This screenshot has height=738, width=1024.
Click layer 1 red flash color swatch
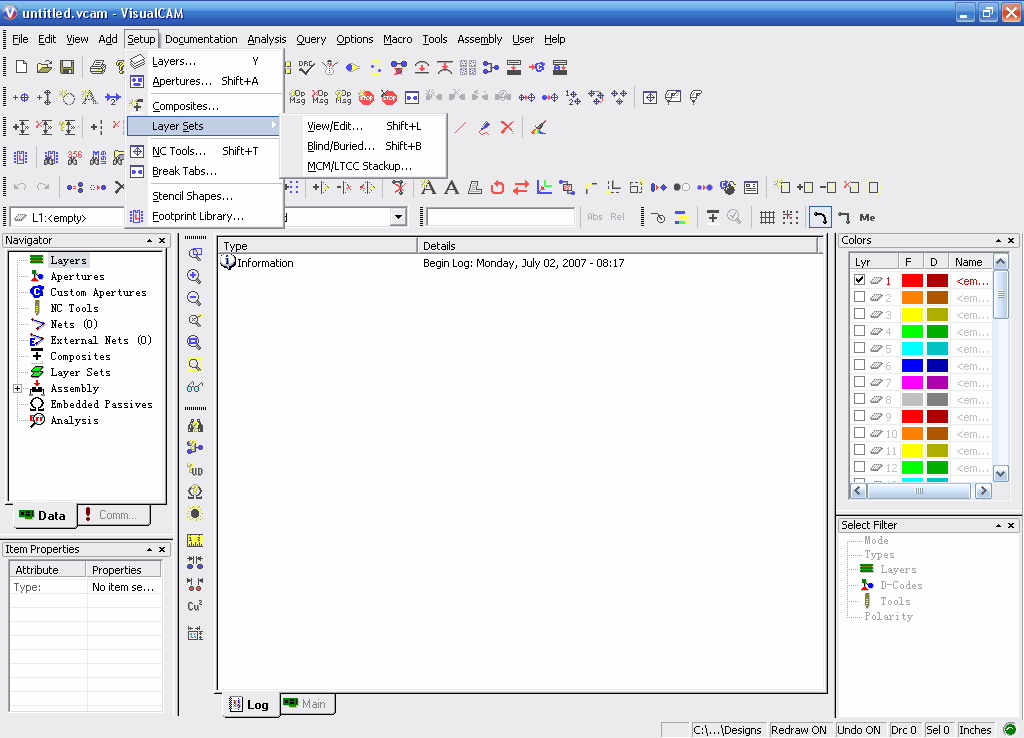[x=912, y=281]
